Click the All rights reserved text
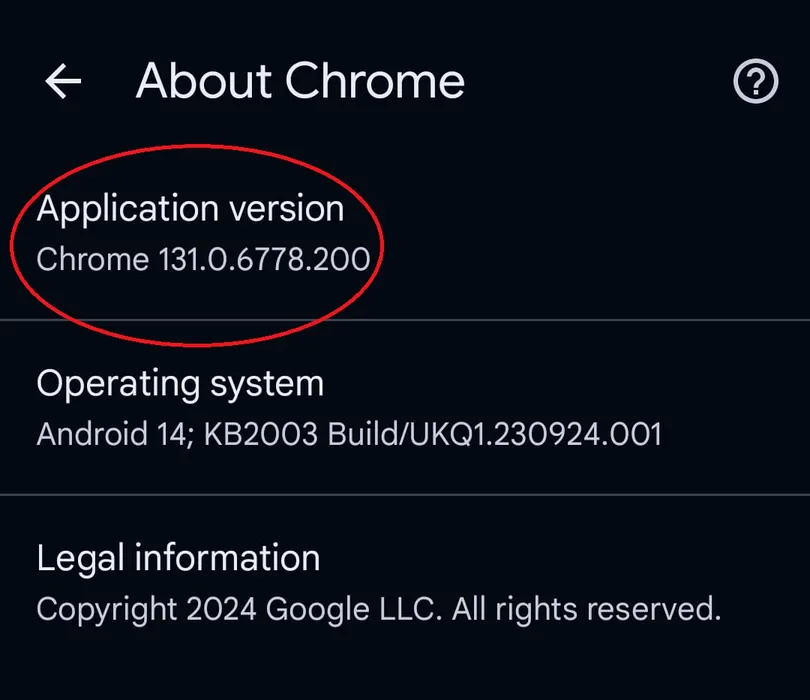Screen dimensions: 810x700 click(x=586, y=609)
